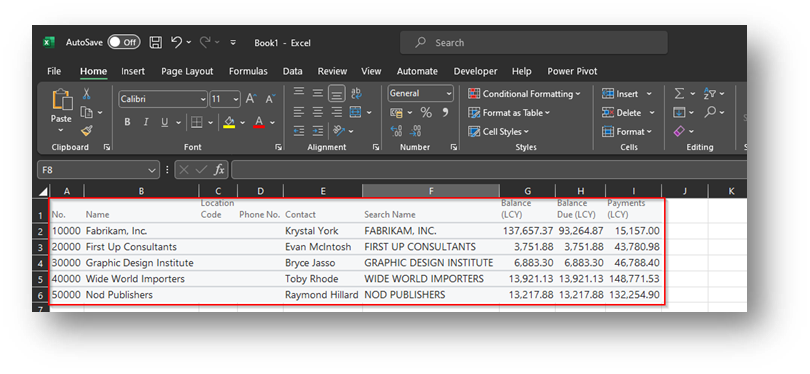Align text left
Screen dimensions: 810x374
click(x=299, y=112)
